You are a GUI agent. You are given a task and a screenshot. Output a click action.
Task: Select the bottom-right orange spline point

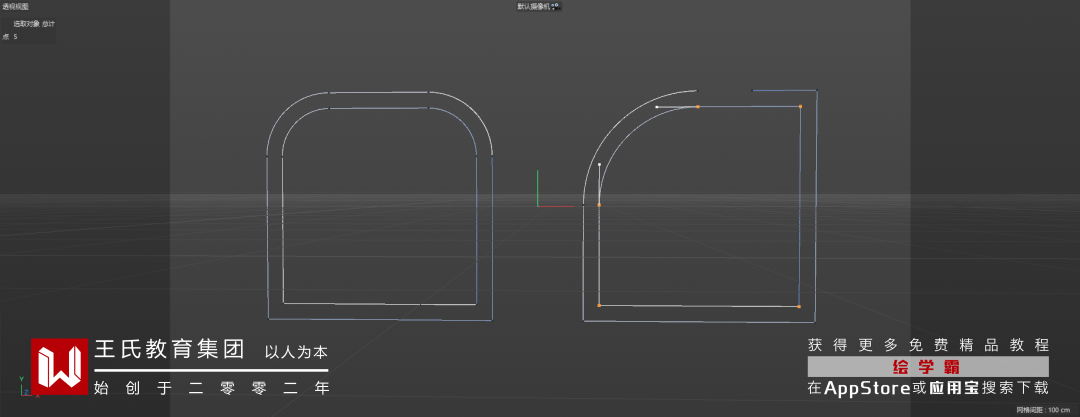tap(798, 306)
